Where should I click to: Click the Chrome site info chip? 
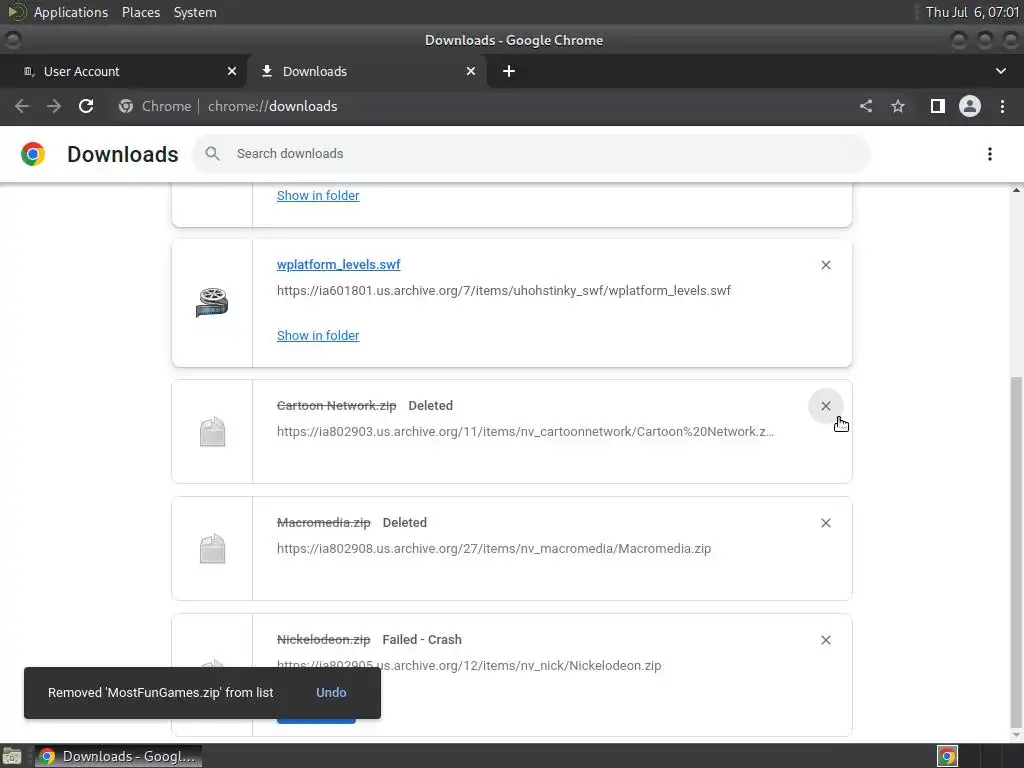[x=155, y=106]
